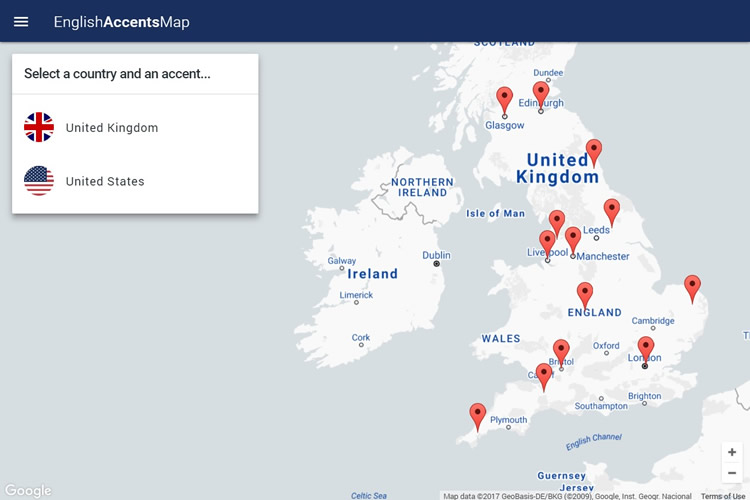Screen dimensions: 750x500
Task: Click the map pin at Edinburgh
Action: 541,94
